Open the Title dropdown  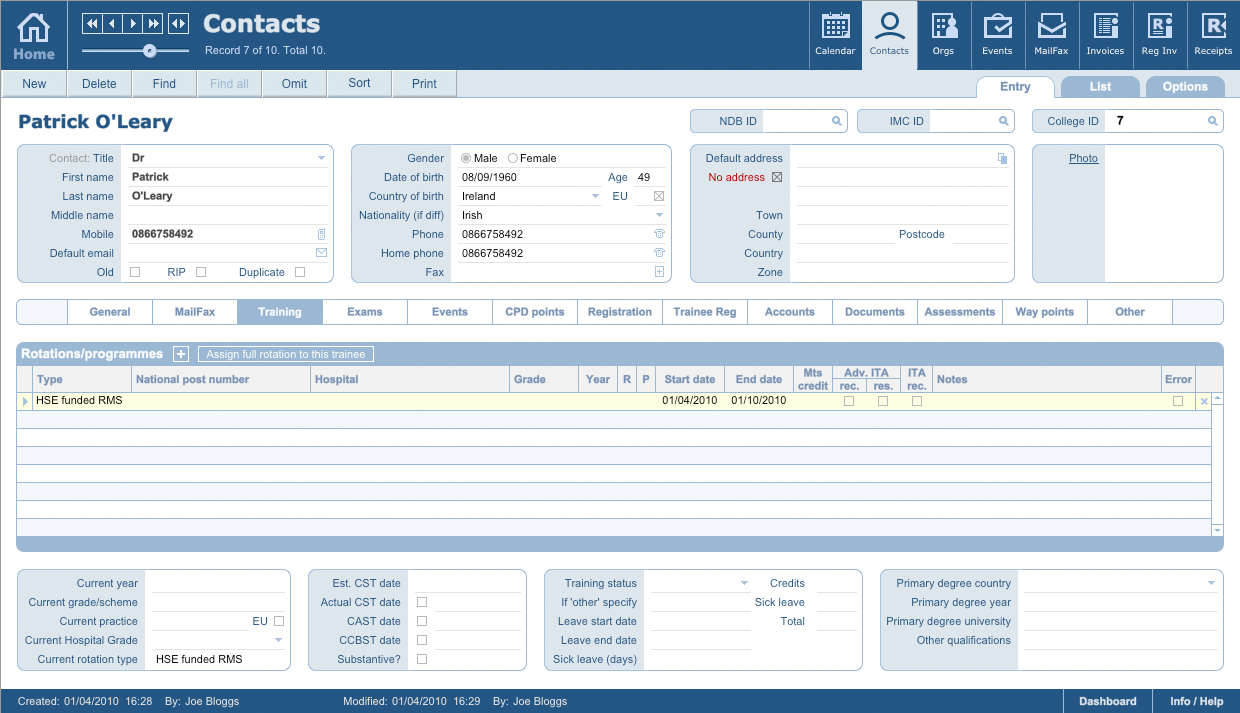click(x=321, y=158)
